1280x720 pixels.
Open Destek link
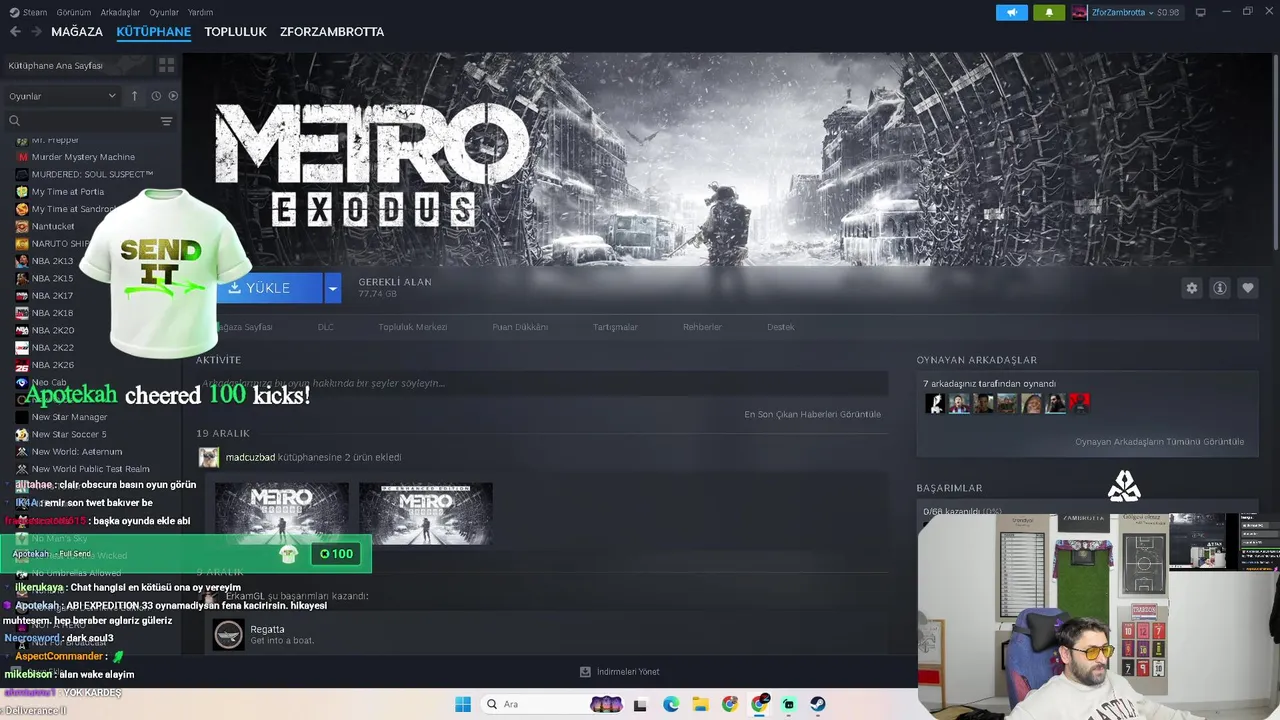coord(781,327)
